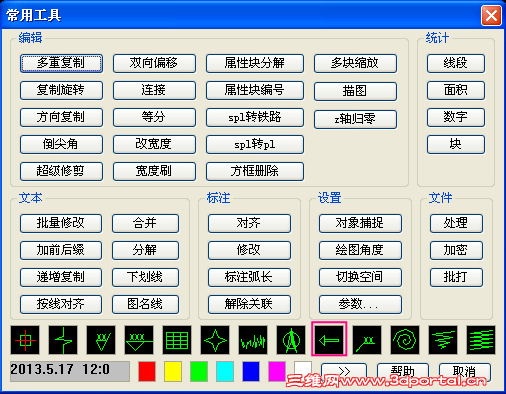Click the 按线对齐 button
The image size is (506, 394).
(61, 304)
